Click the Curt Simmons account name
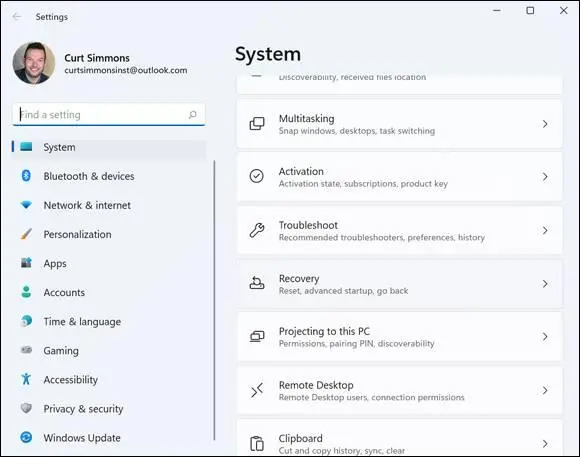Screen dimensions: 580x457 pos(97,58)
